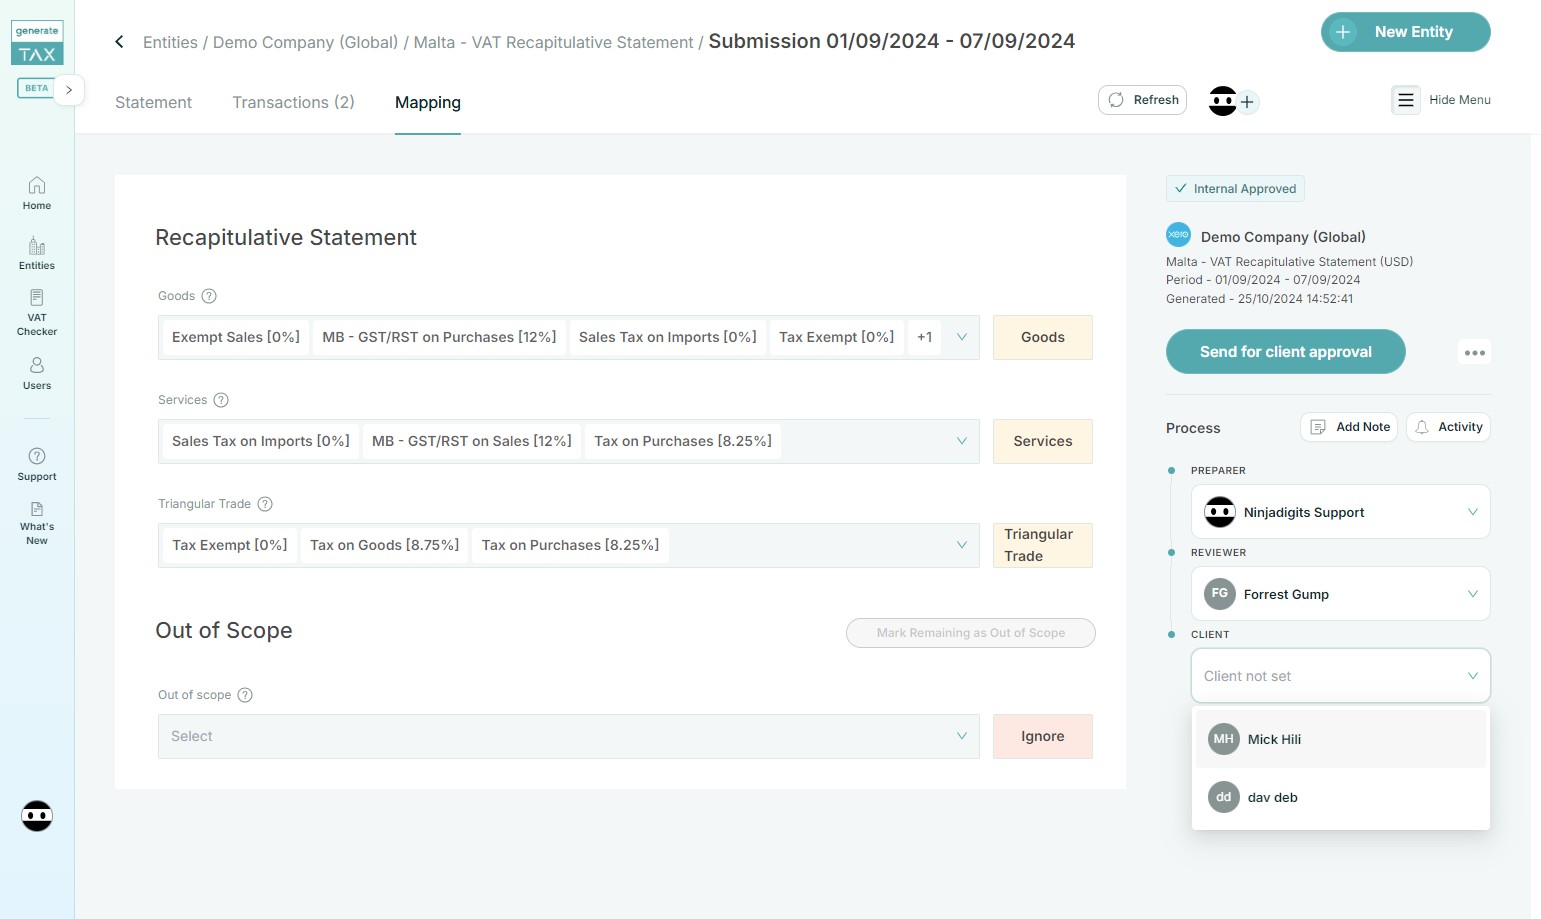Viewport: 1541px width, 919px height.
Task: Click Tax on Purchases [8.25%] tag in Services
Action: [x=683, y=441]
